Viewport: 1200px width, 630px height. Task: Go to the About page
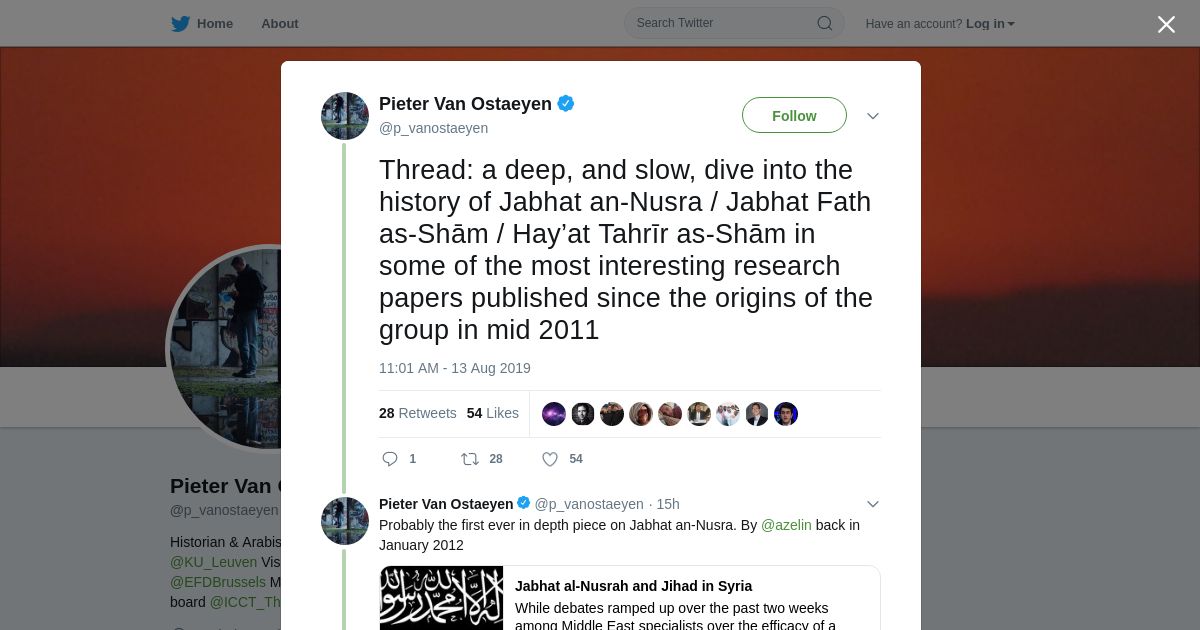(280, 24)
